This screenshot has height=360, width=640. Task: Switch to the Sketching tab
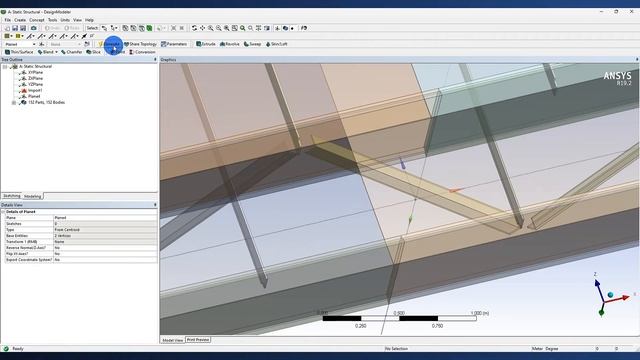[11, 196]
